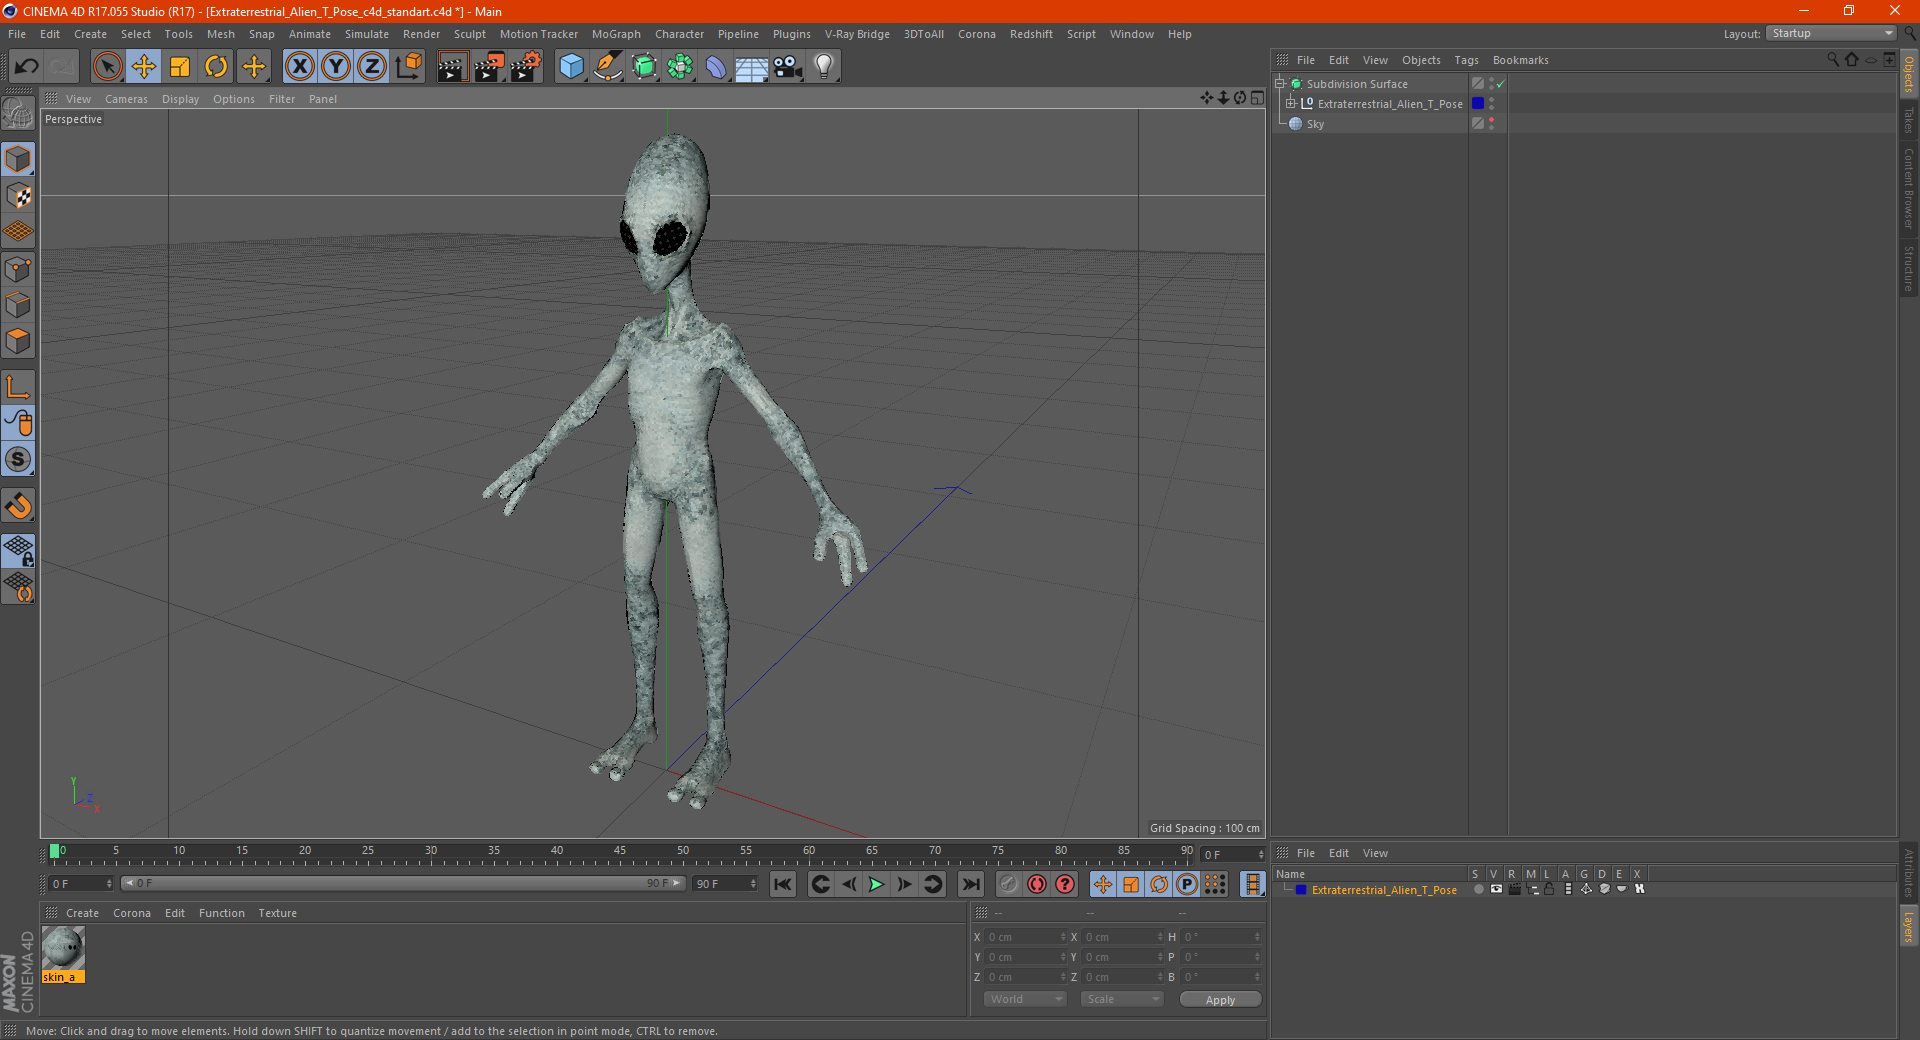Open the World coordinate dropdown
The image size is (1920, 1040).
[x=1026, y=999]
